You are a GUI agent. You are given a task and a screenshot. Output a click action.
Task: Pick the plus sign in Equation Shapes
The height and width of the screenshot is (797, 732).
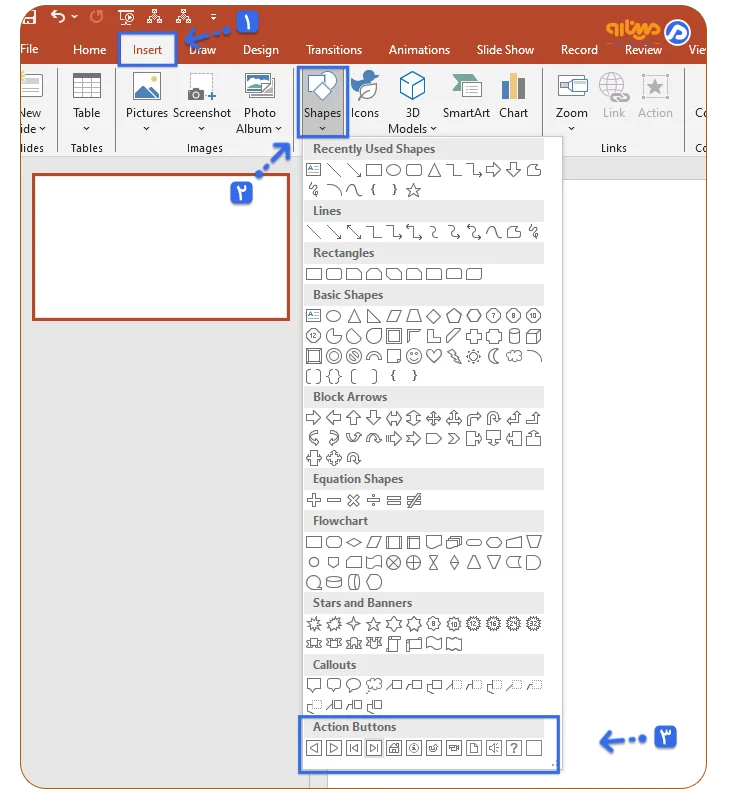click(314, 501)
